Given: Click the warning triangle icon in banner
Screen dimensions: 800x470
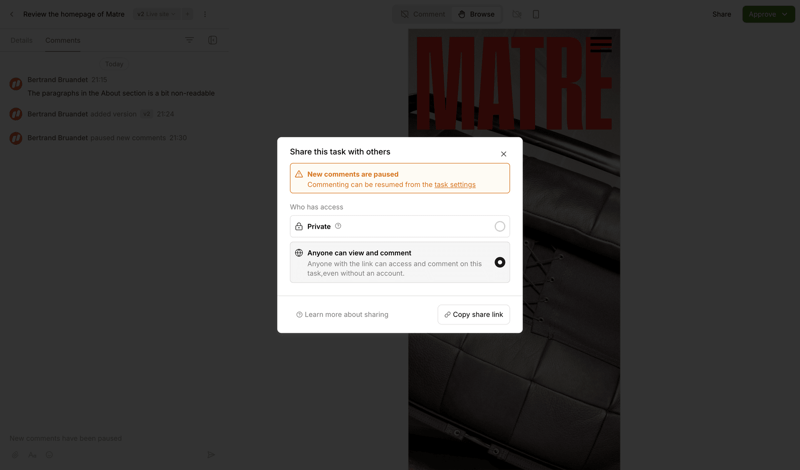Looking at the screenshot, I should 299,174.
